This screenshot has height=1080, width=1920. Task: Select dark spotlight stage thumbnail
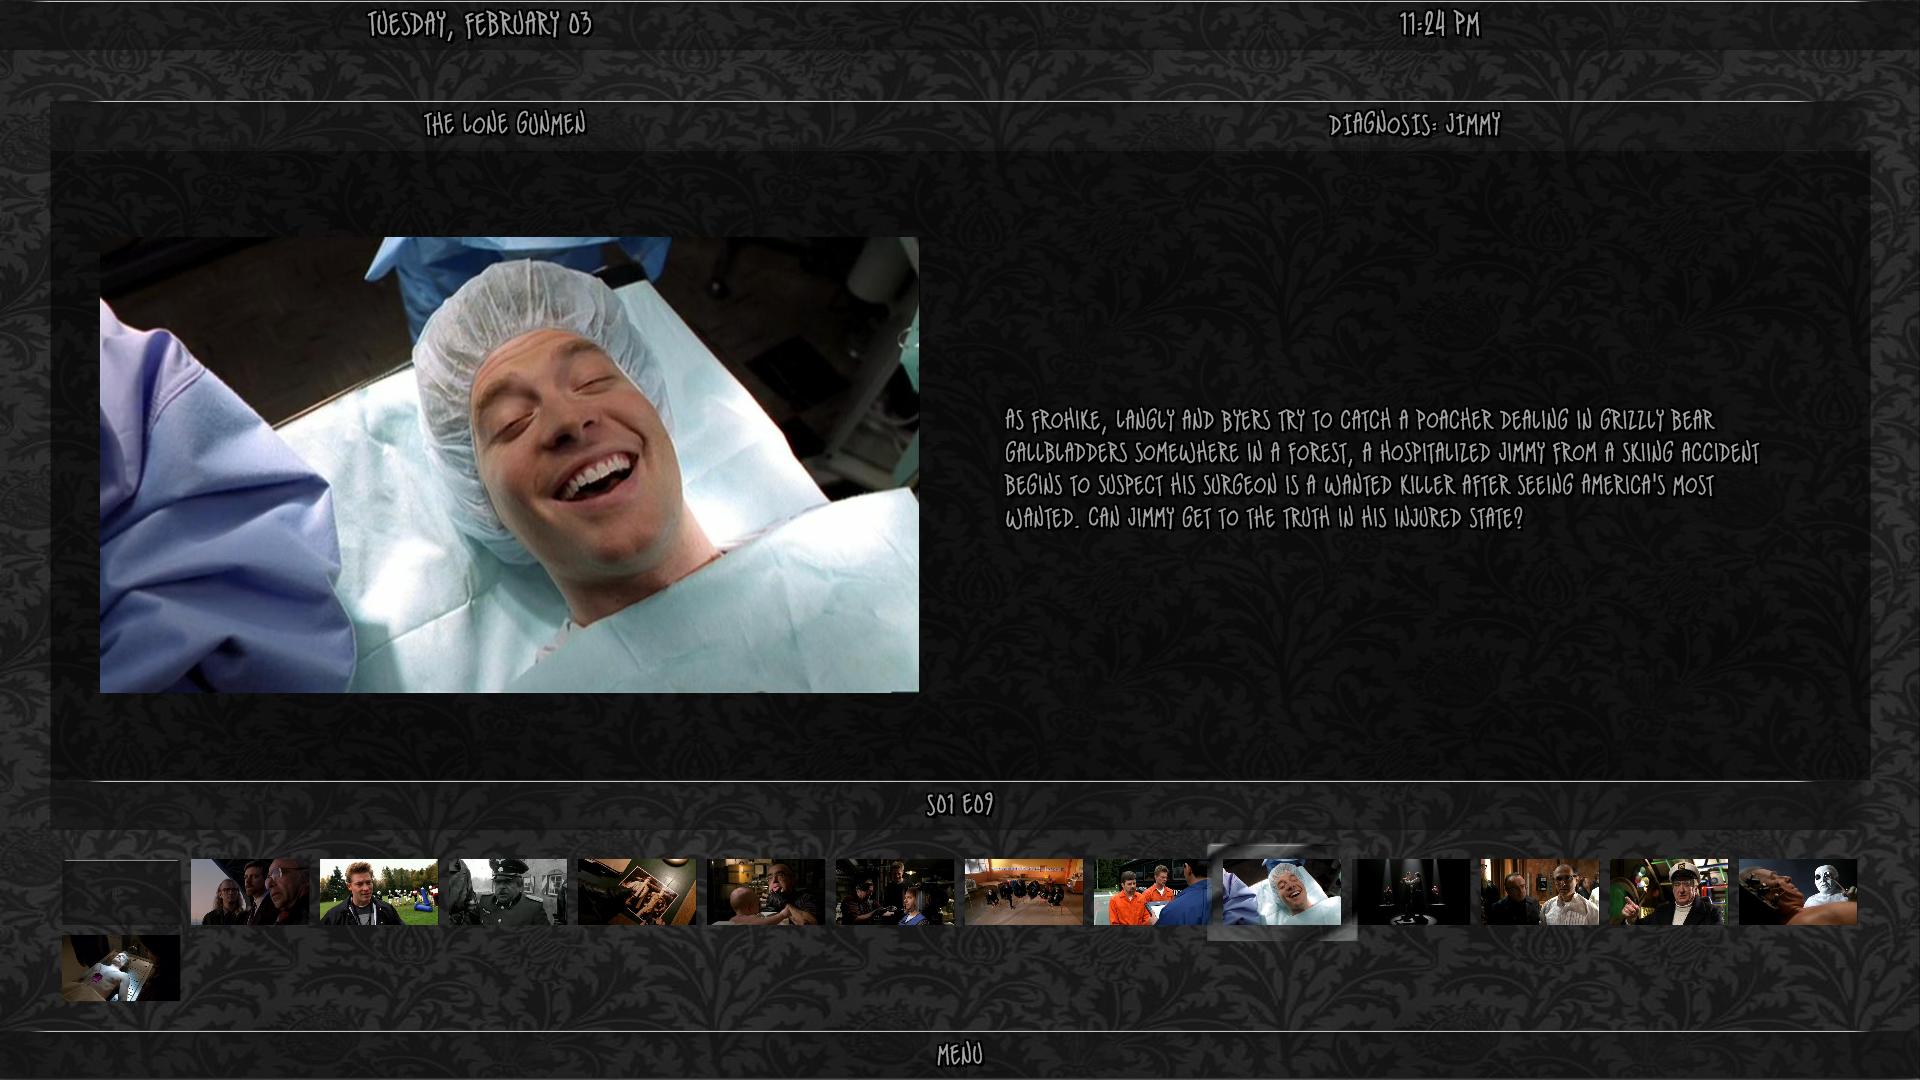click(x=1411, y=892)
